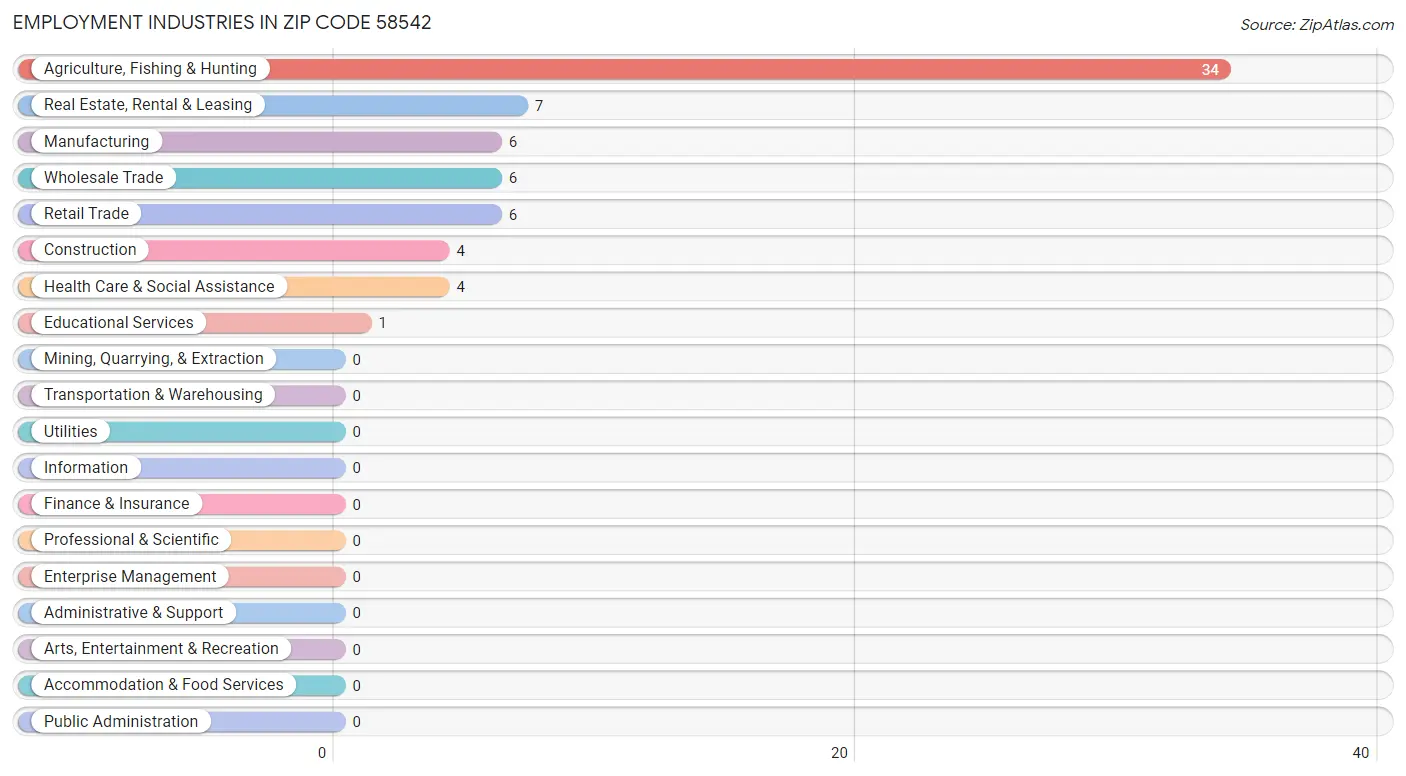Image resolution: width=1406 pixels, height=776 pixels.
Task: Click the Educational Services label
Action: [119, 323]
